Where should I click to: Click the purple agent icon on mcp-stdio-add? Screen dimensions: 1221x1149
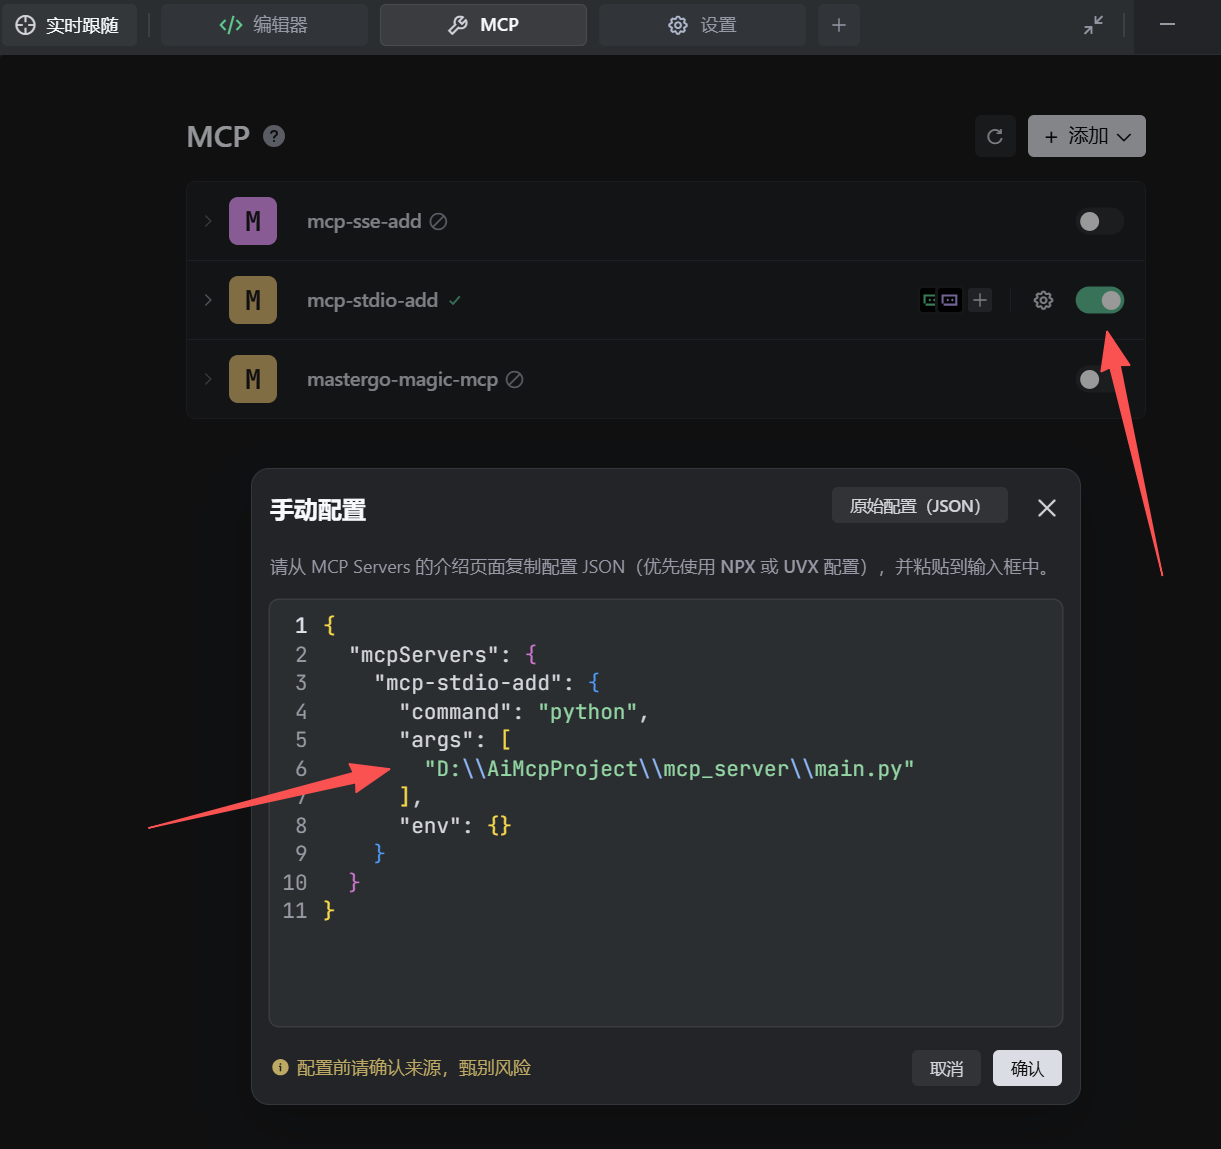(950, 300)
